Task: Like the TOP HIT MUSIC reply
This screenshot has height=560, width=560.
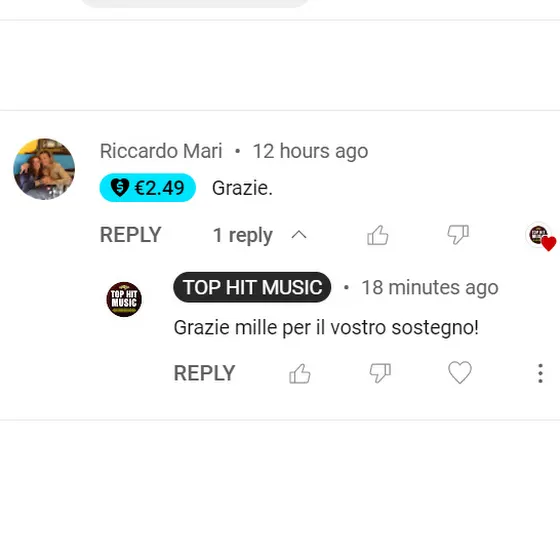Action: pyautogui.click(x=300, y=374)
